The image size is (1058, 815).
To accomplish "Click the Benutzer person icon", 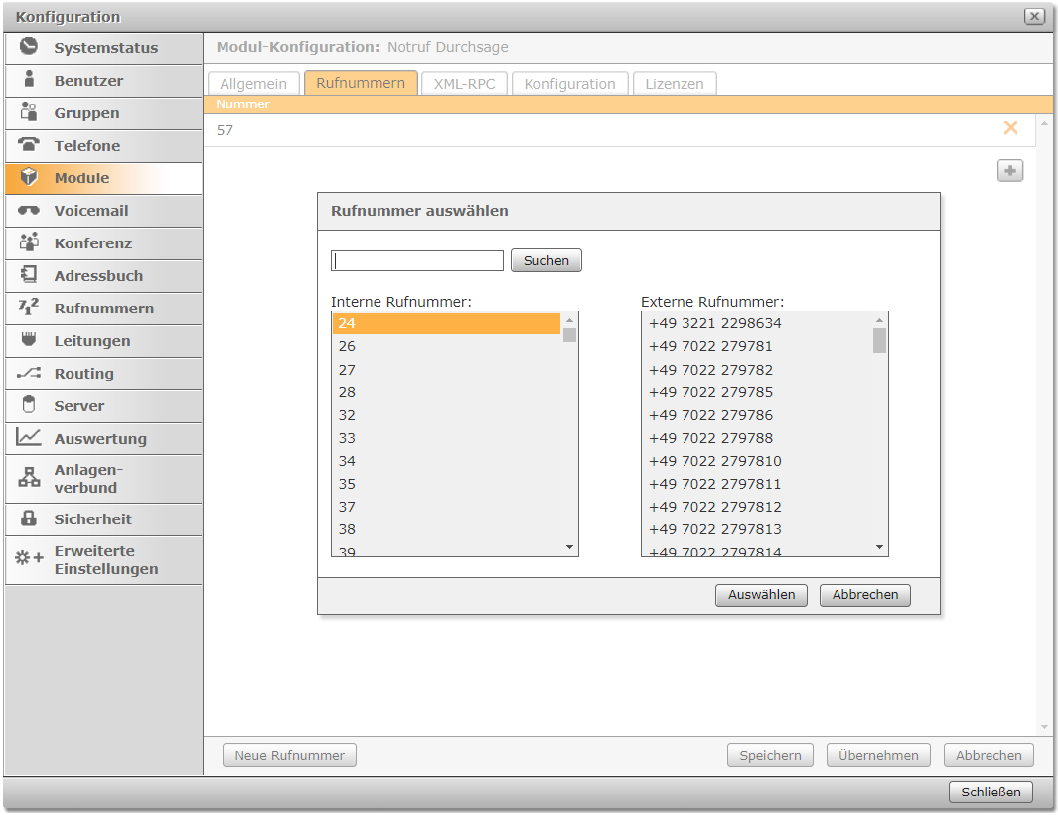I will coord(29,79).
